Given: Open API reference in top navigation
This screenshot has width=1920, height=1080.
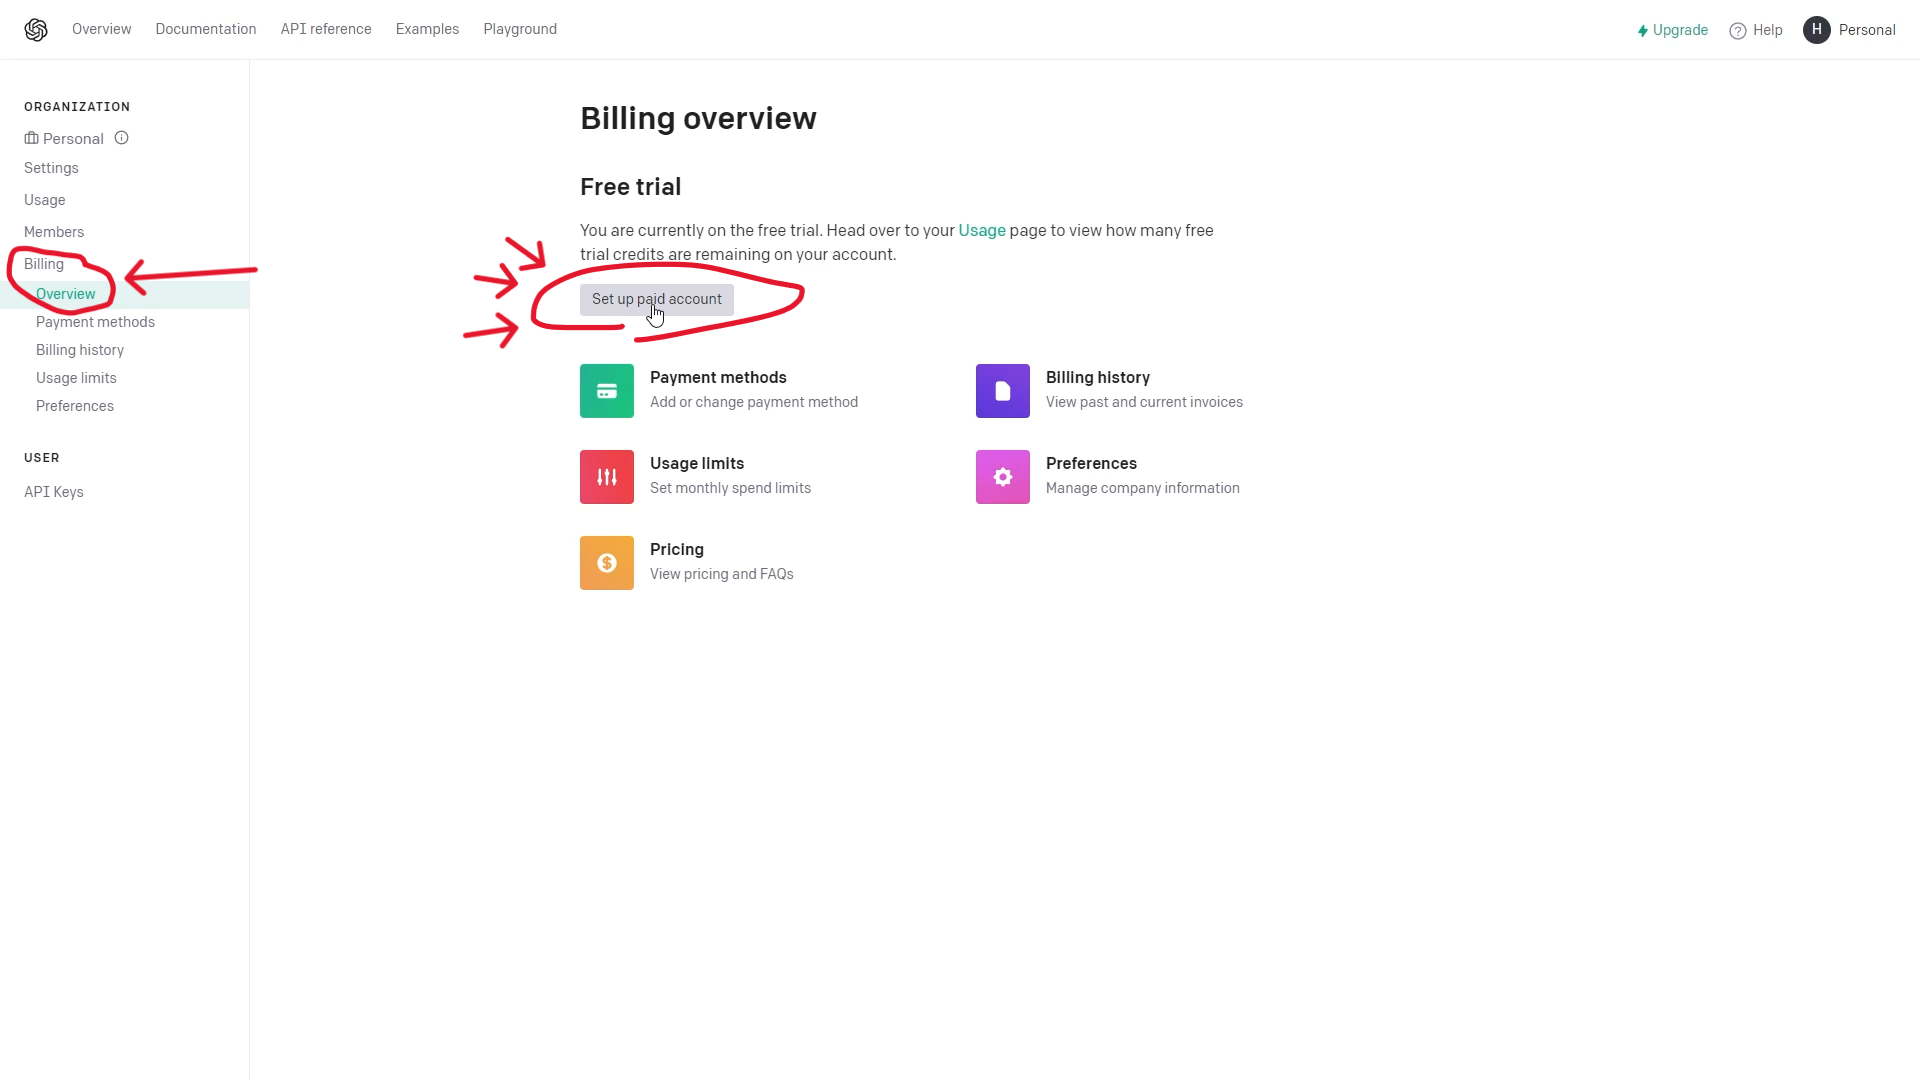Looking at the screenshot, I should [x=326, y=29].
